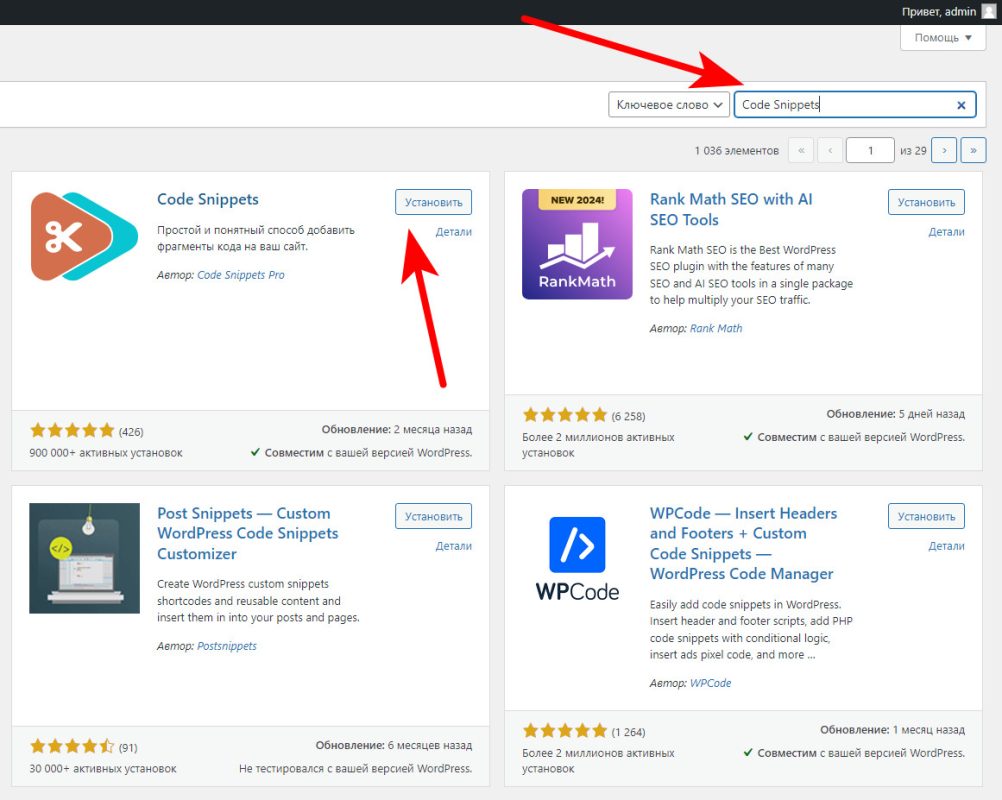Image resolution: width=1002 pixels, height=800 pixels.
Task: Click Привет, admin account menu
Action: pyautogui.click(x=949, y=12)
